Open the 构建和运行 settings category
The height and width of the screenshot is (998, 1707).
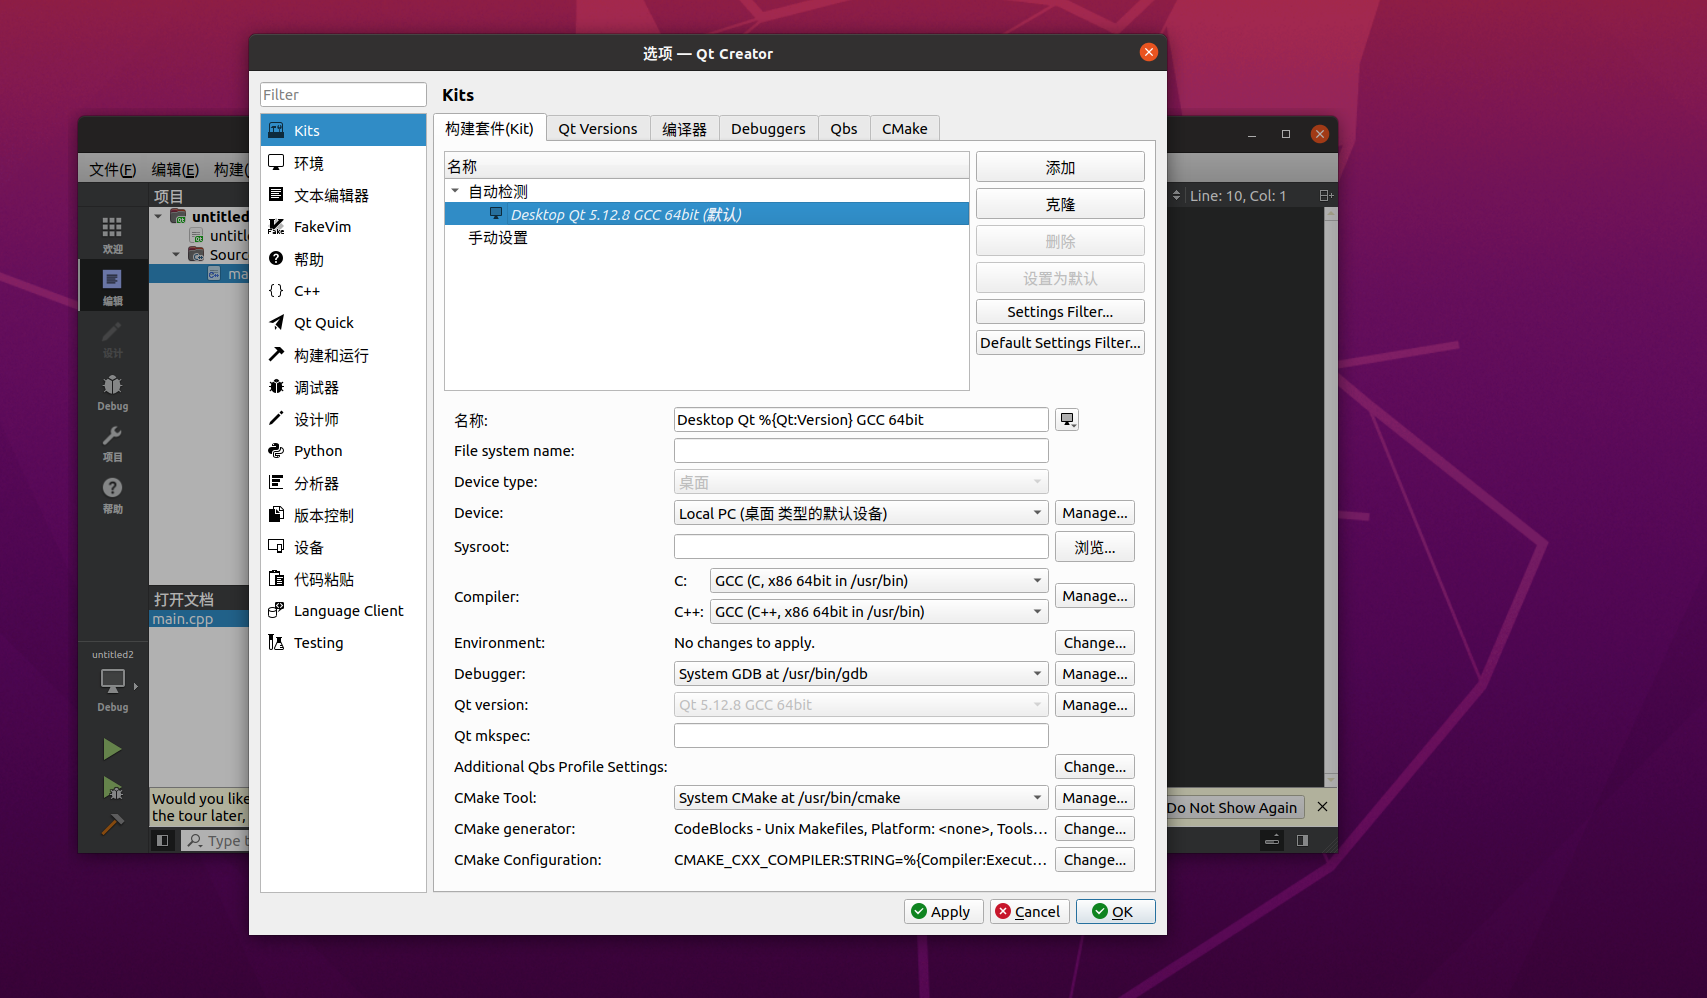tap(343, 355)
